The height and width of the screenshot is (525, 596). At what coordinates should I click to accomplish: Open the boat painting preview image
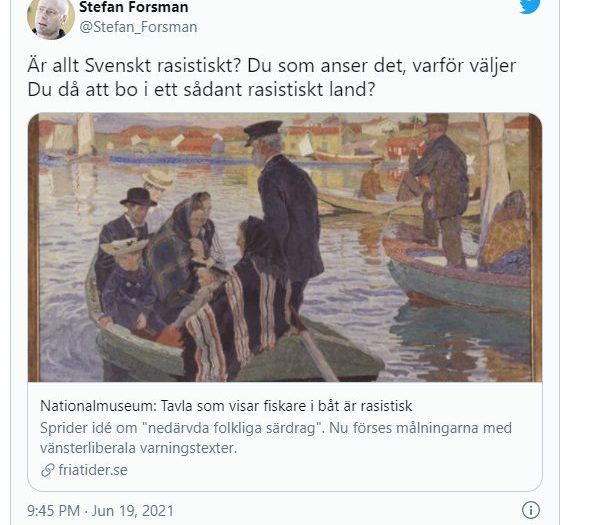pos(285,247)
